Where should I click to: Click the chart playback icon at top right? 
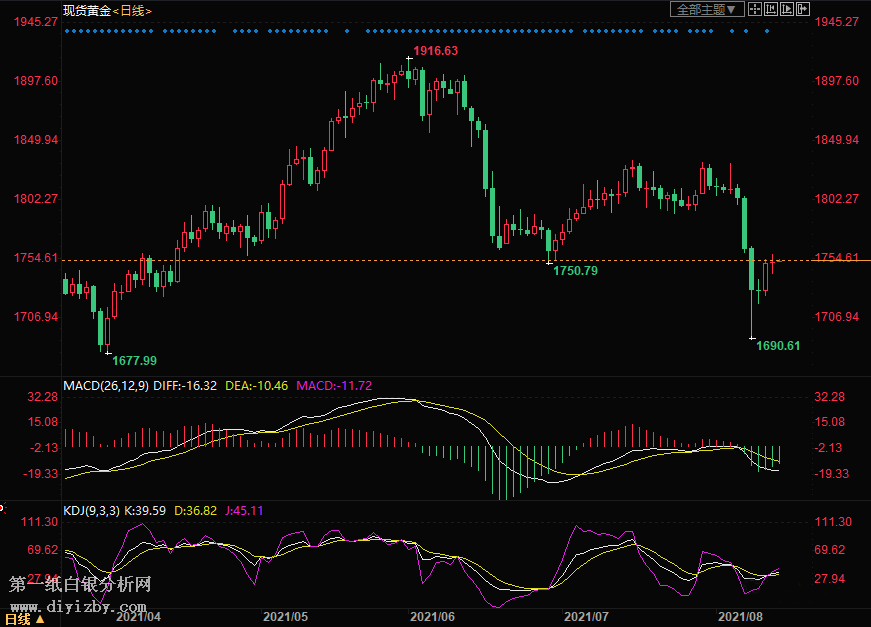[786, 9]
